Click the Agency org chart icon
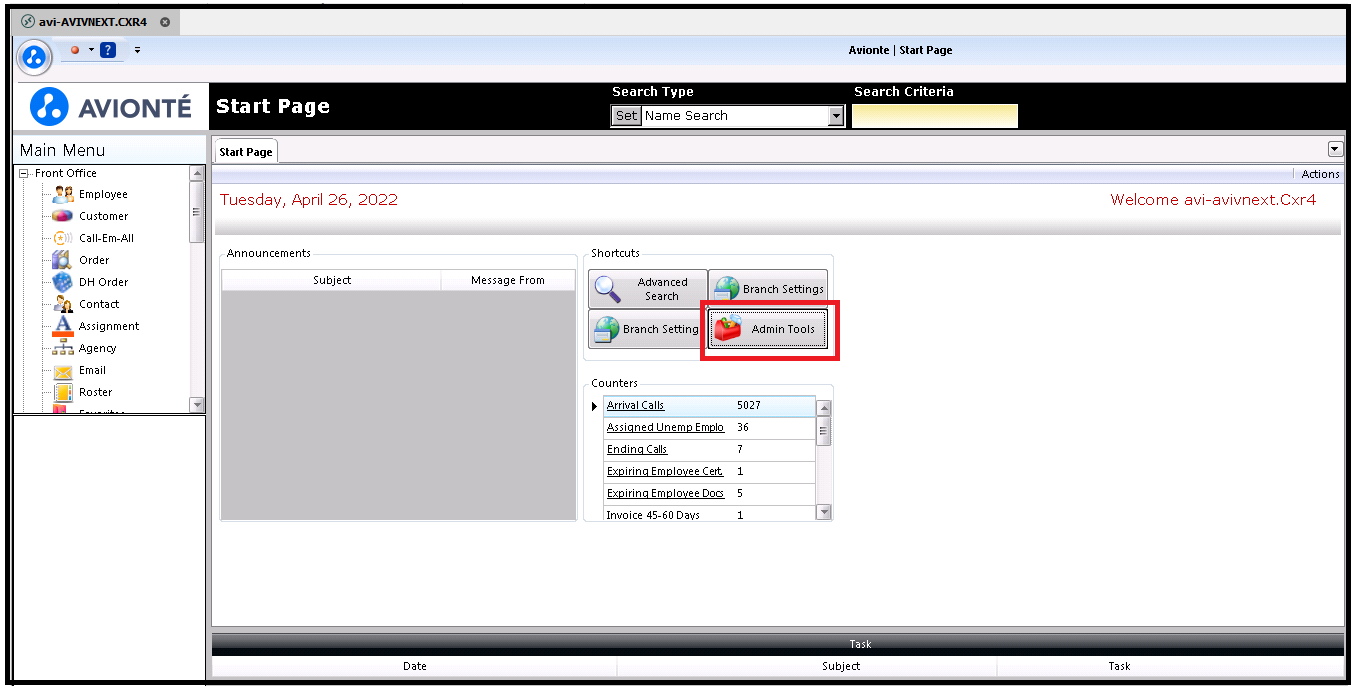Screen dimensions: 1353x689 click(x=63, y=348)
